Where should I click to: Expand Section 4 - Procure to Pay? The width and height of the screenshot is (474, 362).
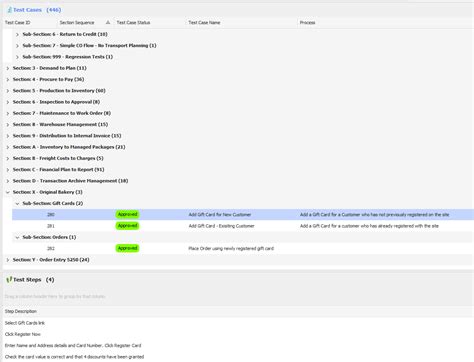pyautogui.click(x=8, y=79)
